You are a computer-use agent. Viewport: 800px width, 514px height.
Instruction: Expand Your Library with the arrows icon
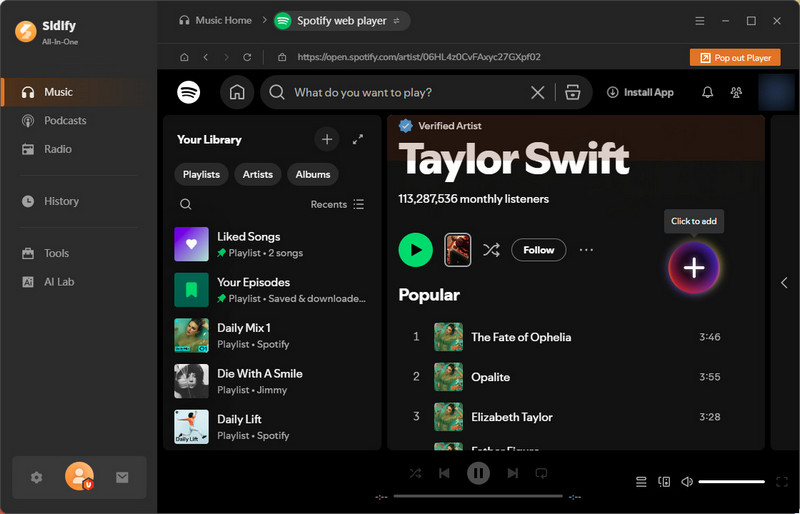(358, 139)
